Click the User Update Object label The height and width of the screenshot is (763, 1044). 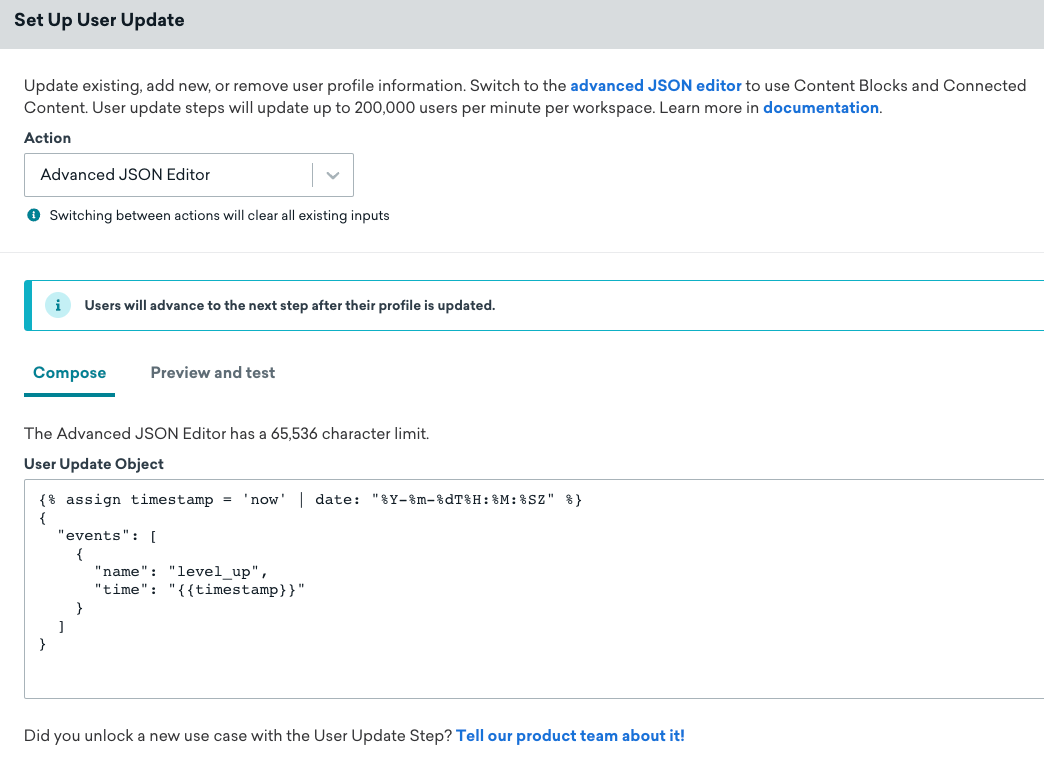coord(93,463)
